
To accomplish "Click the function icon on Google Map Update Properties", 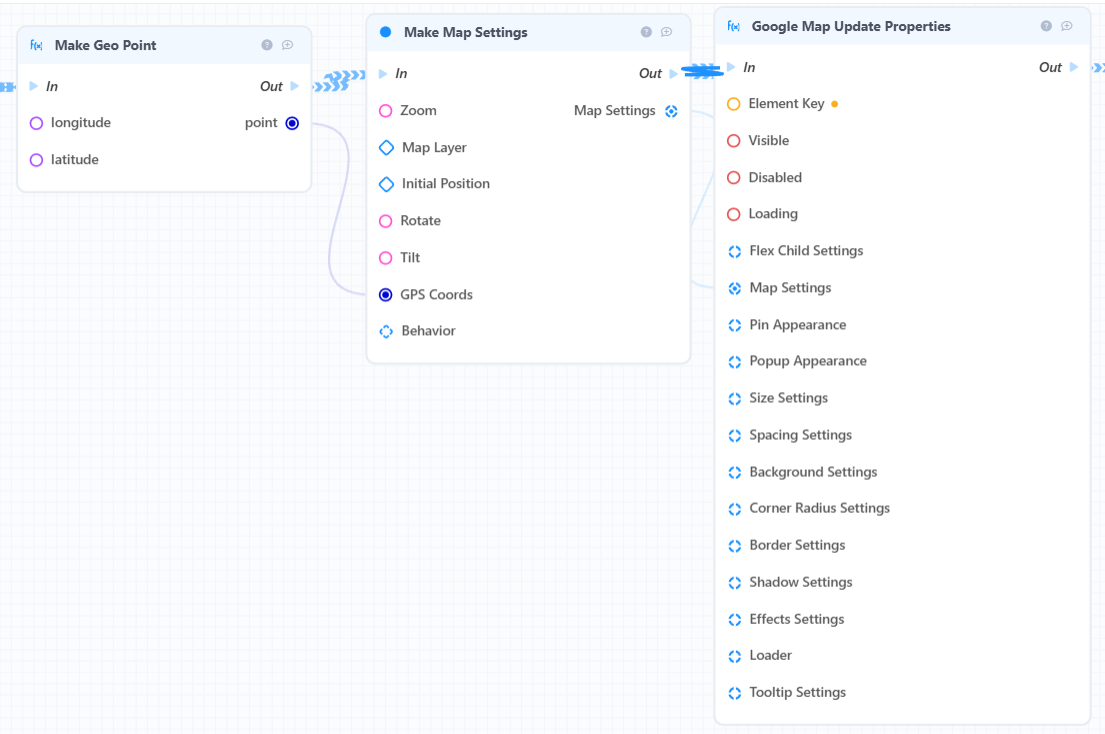I will pyautogui.click(x=734, y=26).
